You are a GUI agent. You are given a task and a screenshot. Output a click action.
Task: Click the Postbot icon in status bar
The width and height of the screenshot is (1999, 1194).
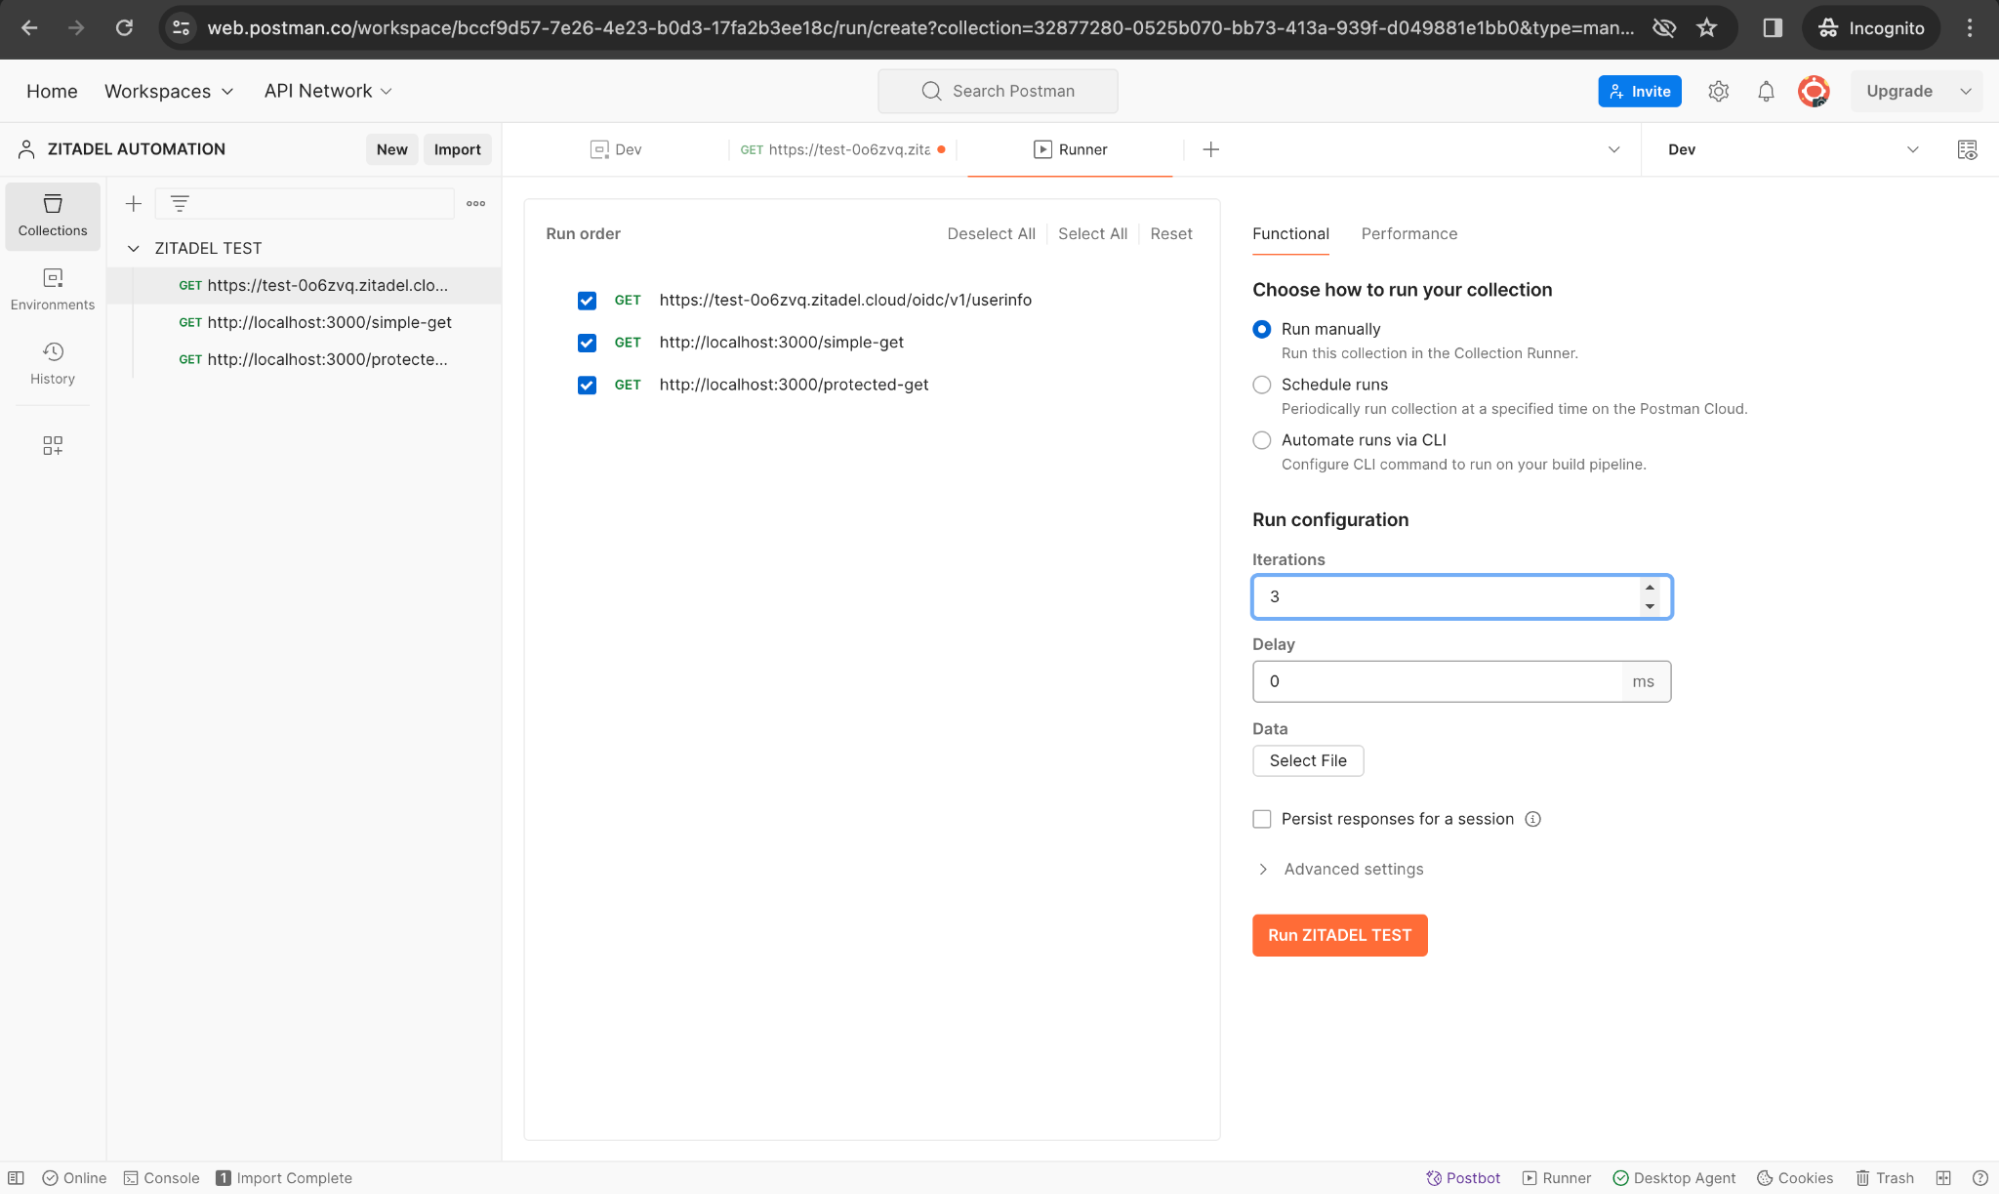pyautogui.click(x=1463, y=1177)
